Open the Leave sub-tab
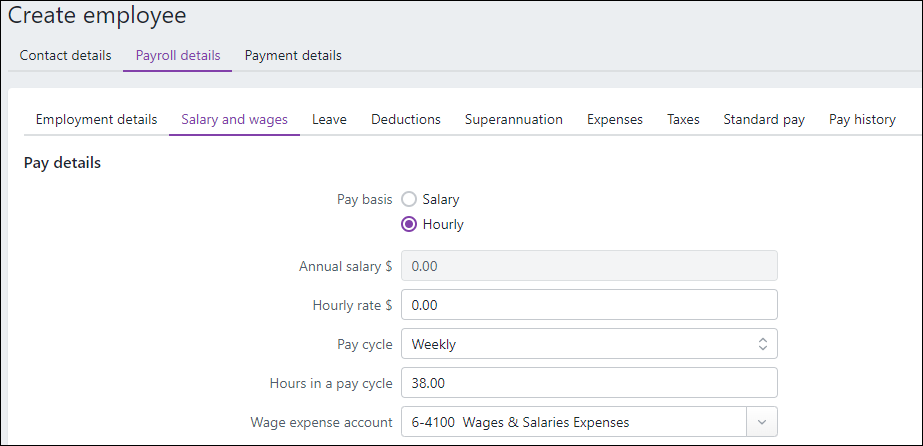This screenshot has height=446, width=923. (329, 120)
